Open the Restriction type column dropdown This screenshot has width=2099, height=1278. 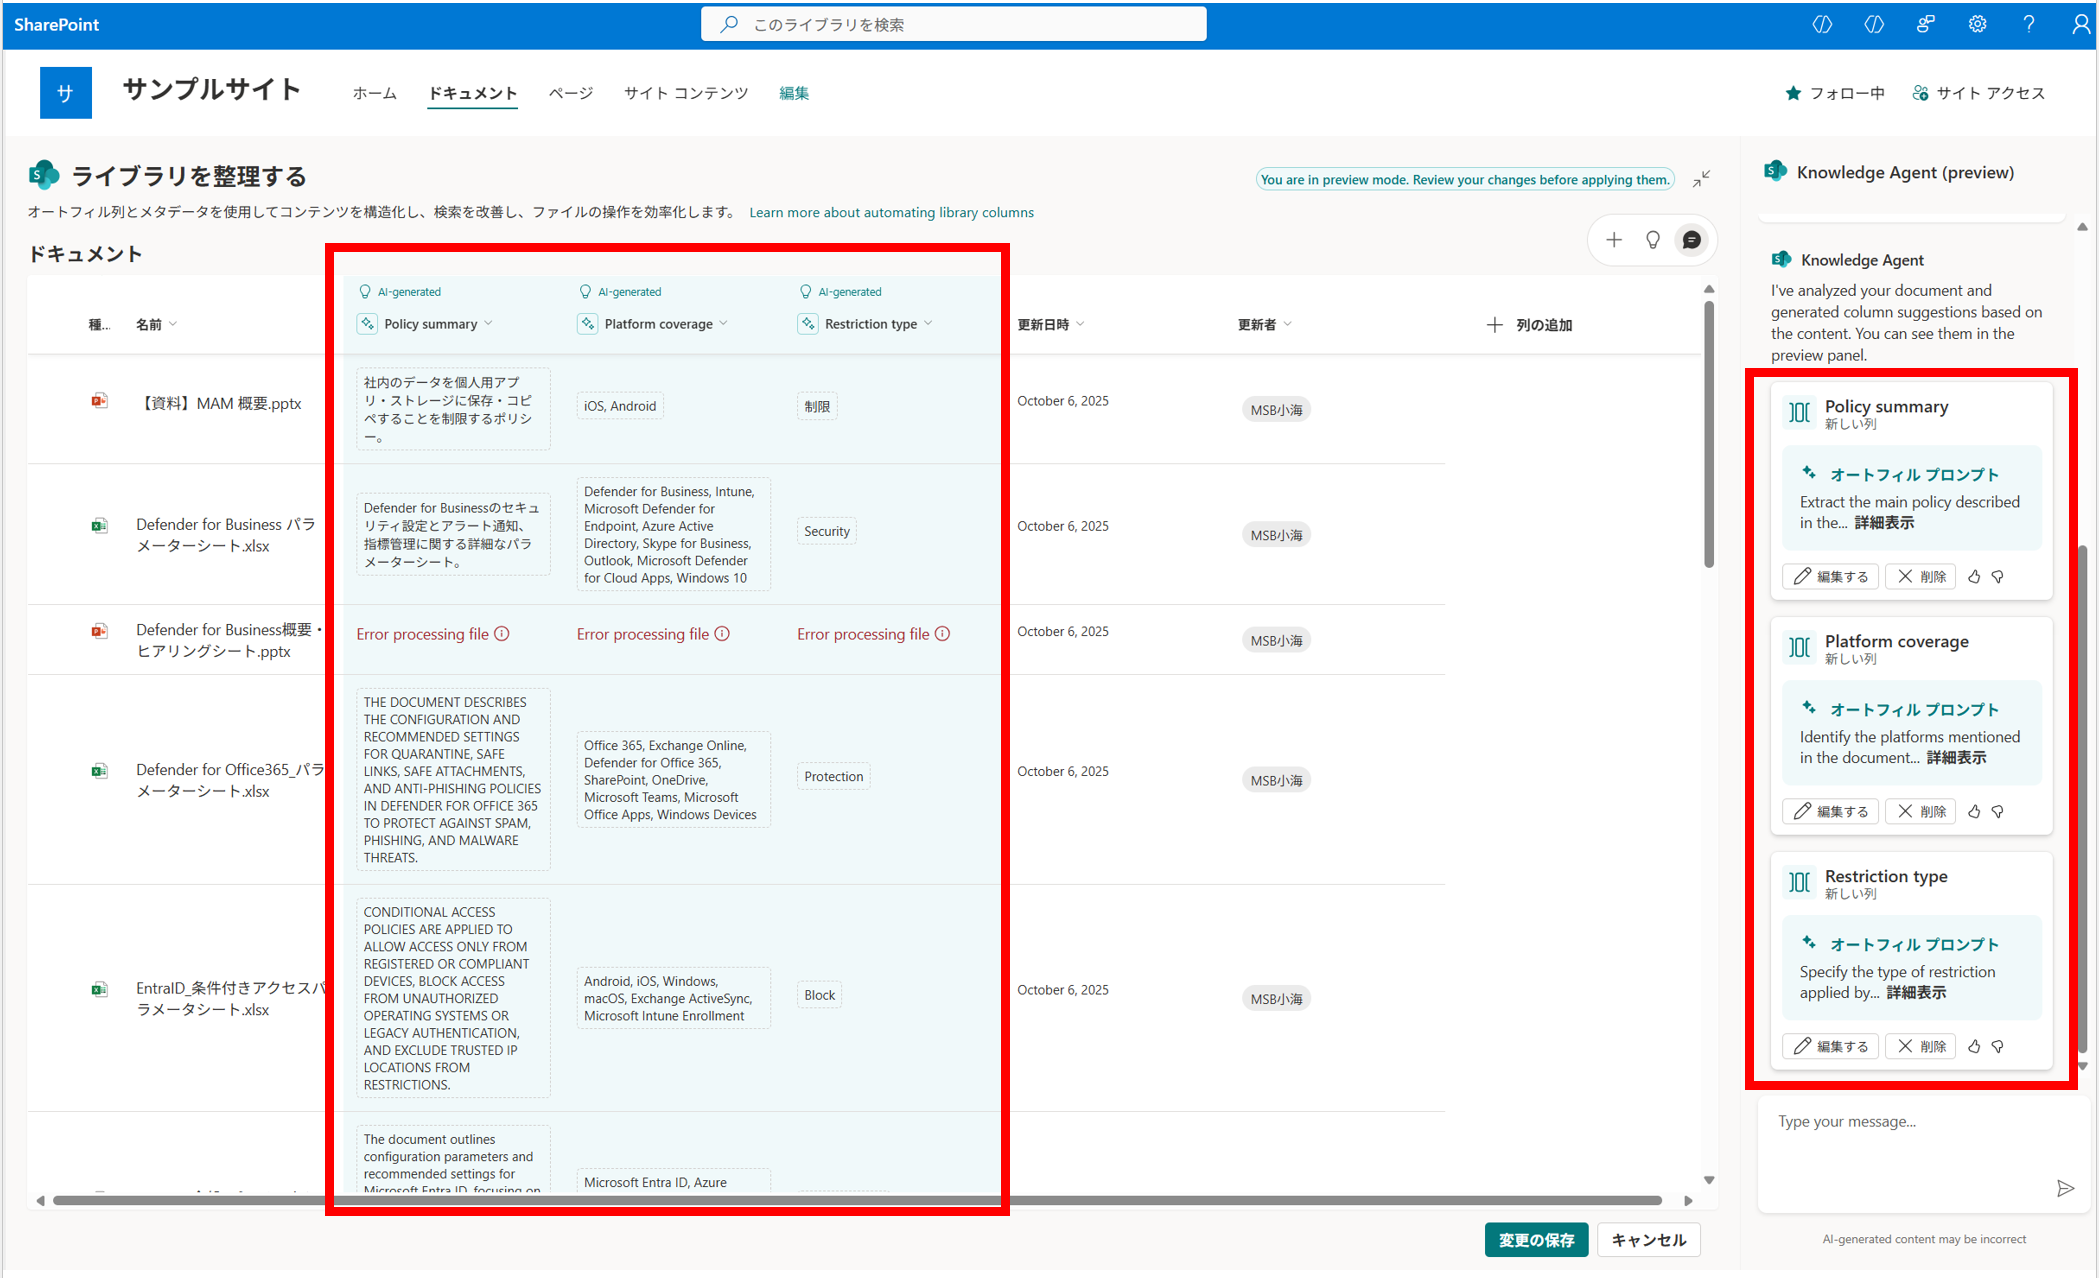[x=929, y=324]
